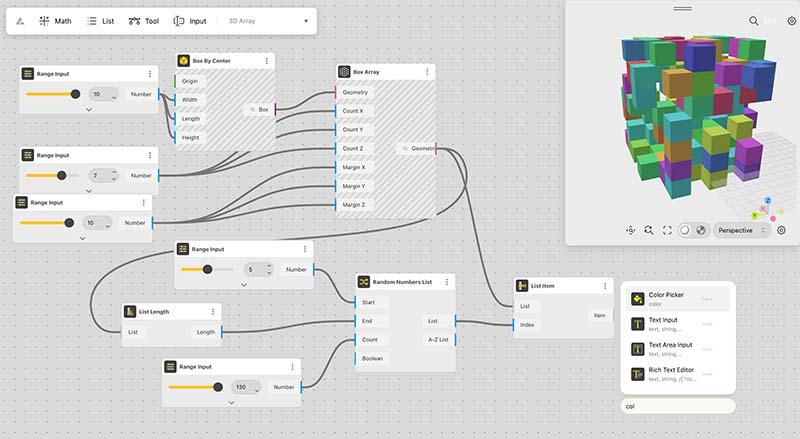Click the search icon in 3D viewer
The width and height of the screenshot is (800, 439).
753,21
